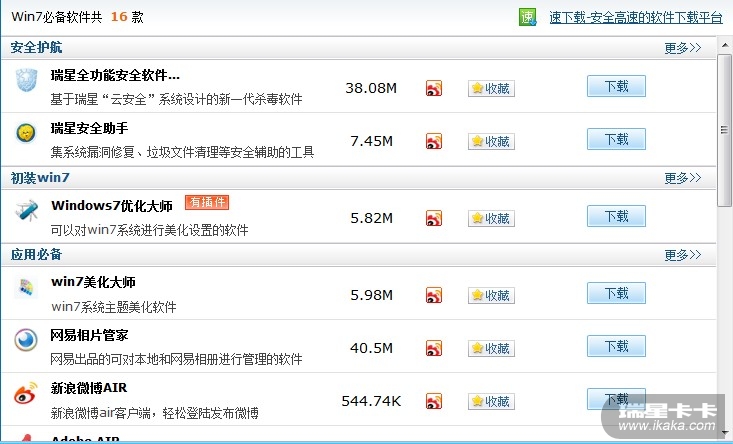Download 瑞星安全助手
The height and width of the screenshot is (444, 733).
click(616, 139)
